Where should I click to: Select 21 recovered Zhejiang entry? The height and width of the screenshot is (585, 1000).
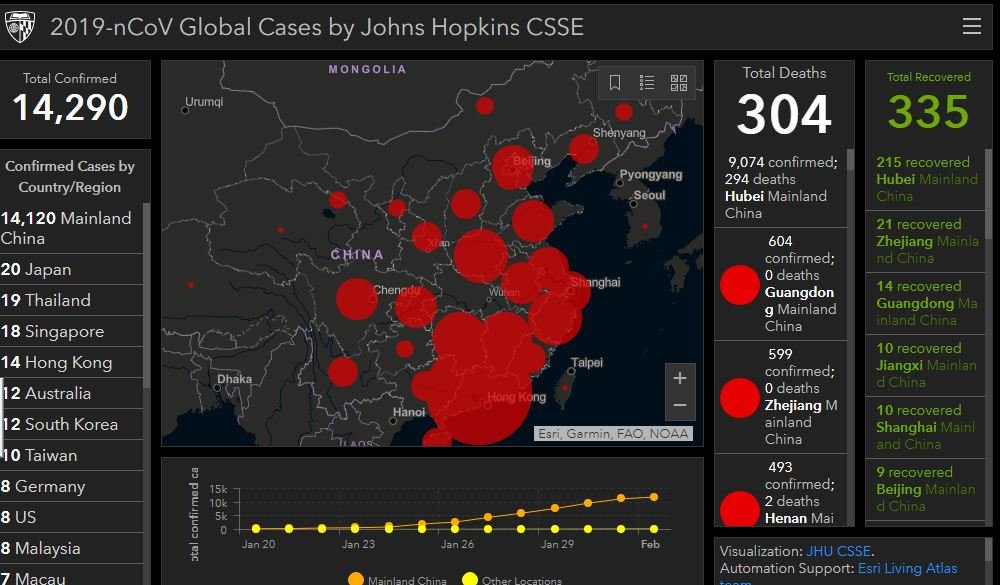pos(925,241)
